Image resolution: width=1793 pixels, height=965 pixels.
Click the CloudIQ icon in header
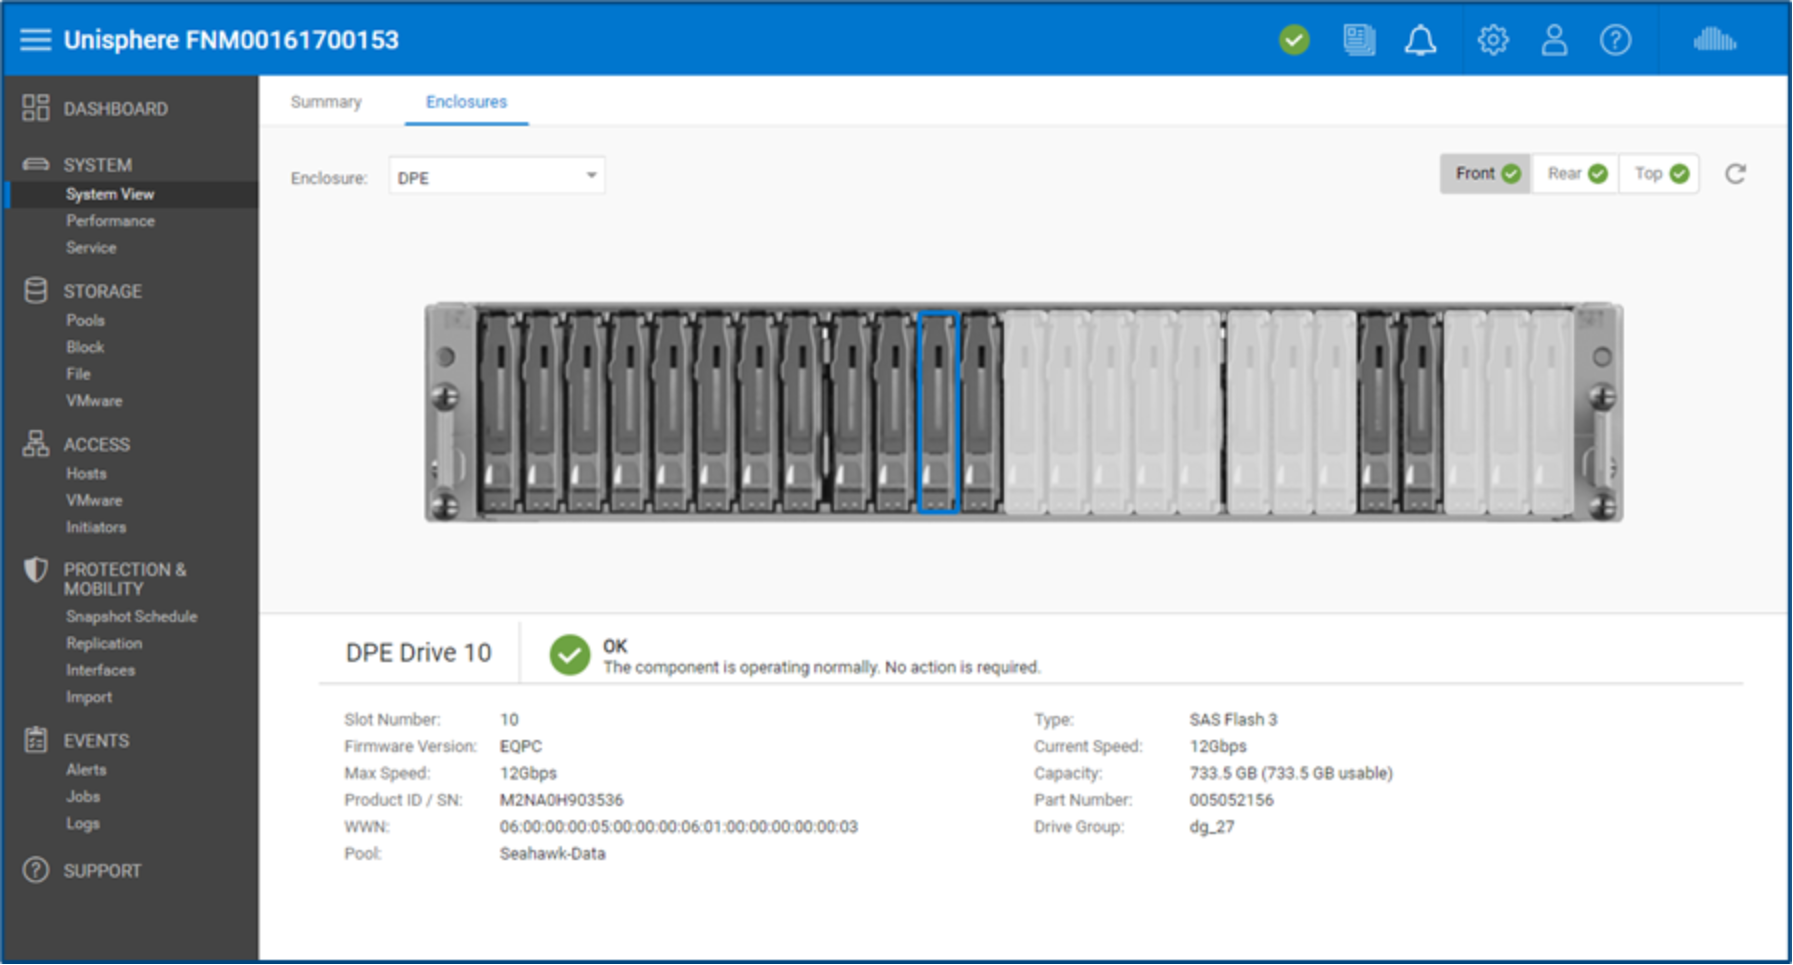point(1715,40)
